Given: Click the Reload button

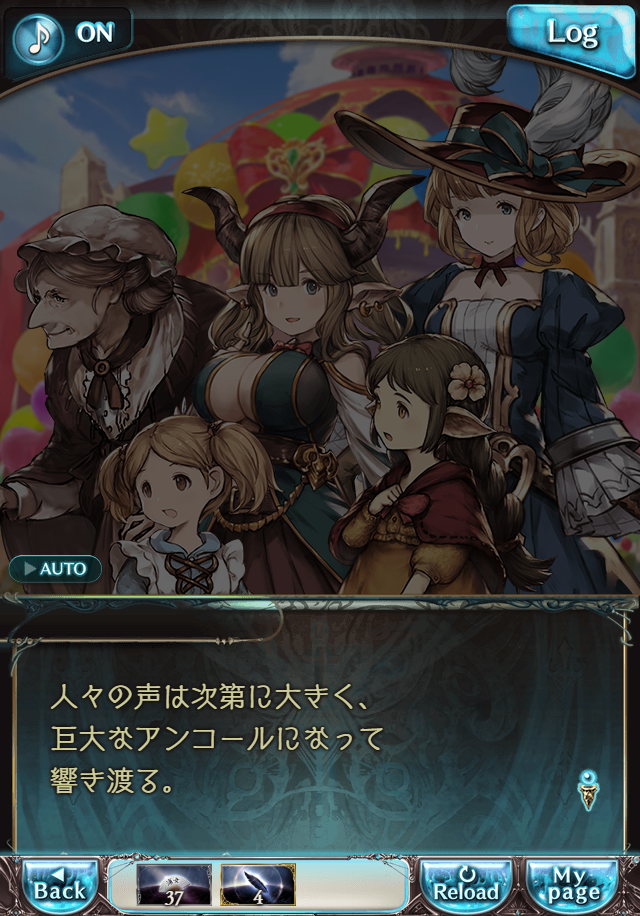Looking at the screenshot, I should click(466, 886).
